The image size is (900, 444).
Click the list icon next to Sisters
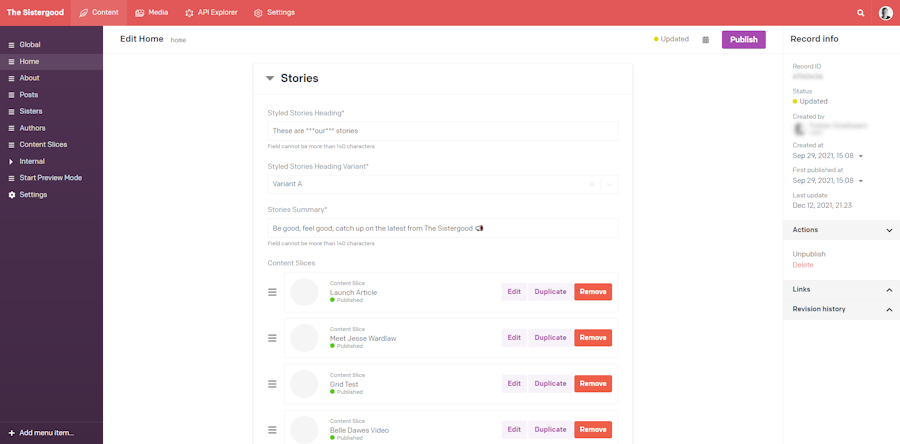11,111
